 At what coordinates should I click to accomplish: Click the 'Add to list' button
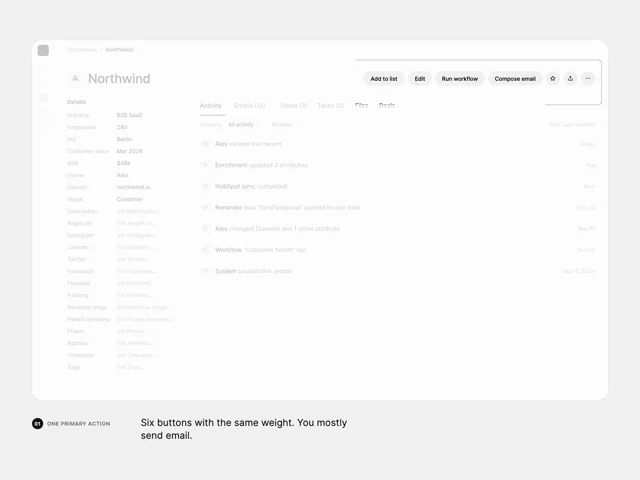coord(384,78)
